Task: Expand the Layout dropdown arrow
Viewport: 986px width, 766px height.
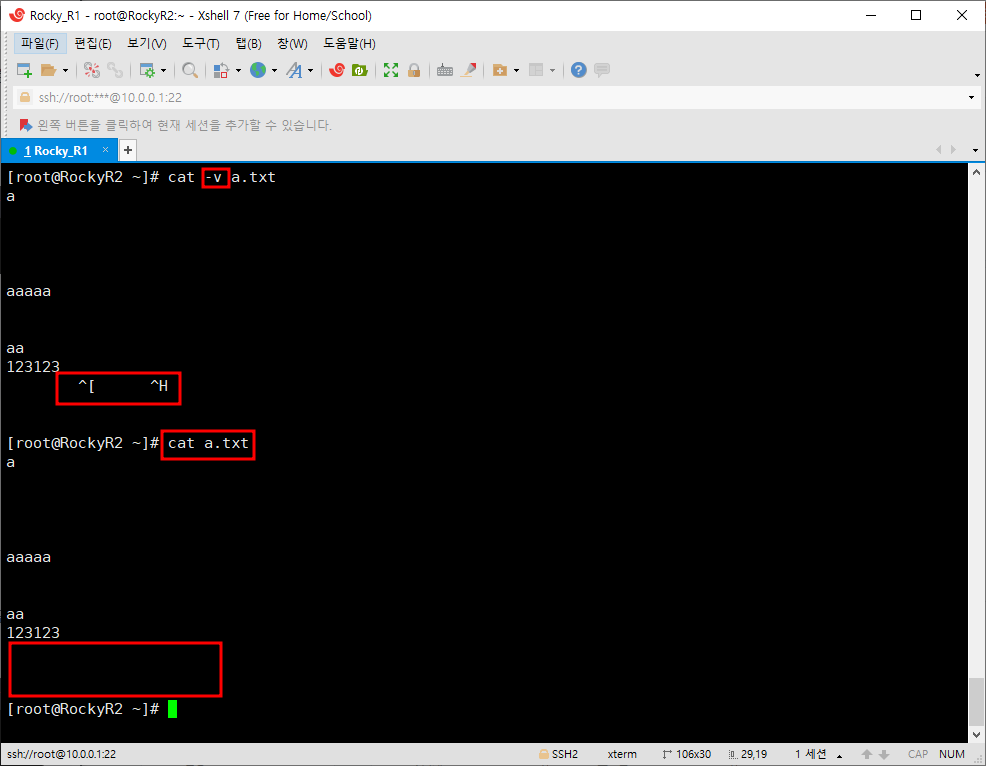Action: click(553, 70)
